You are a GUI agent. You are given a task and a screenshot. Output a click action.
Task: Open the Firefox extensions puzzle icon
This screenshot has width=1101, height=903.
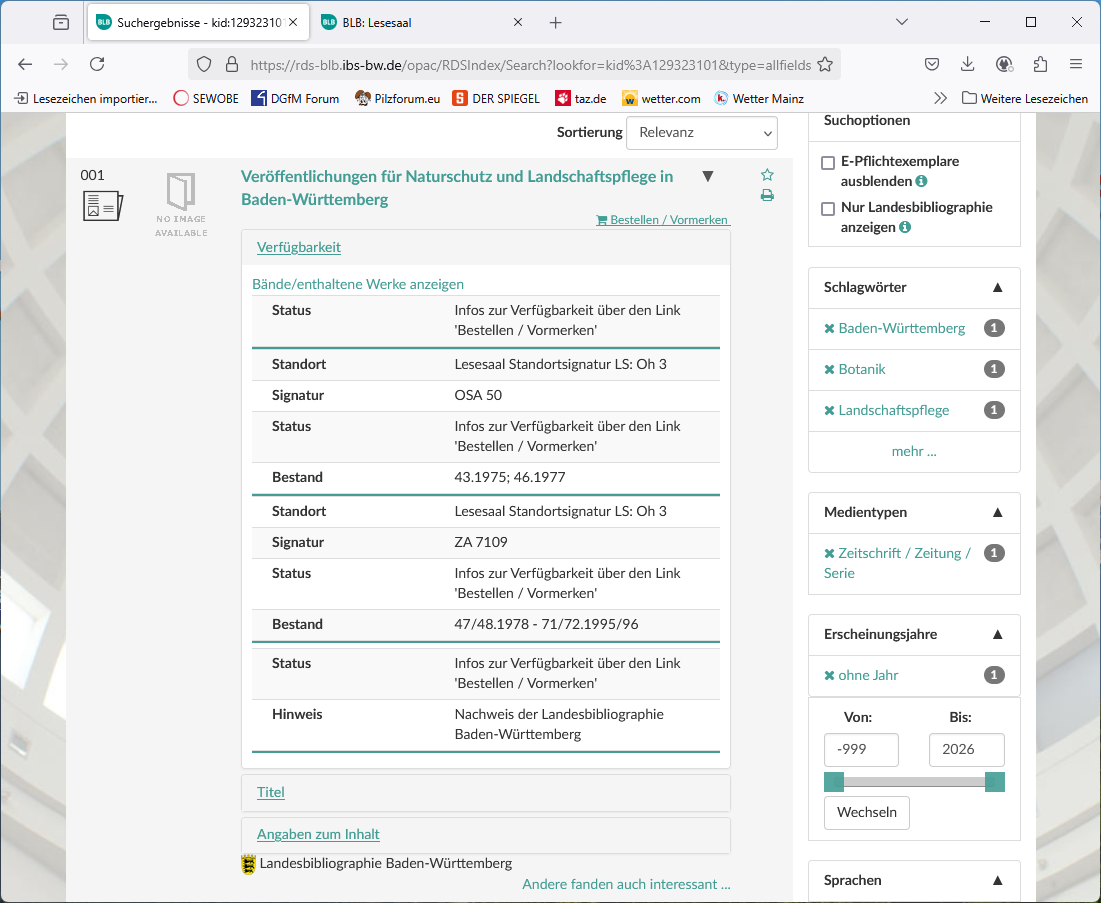pyautogui.click(x=1040, y=64)
